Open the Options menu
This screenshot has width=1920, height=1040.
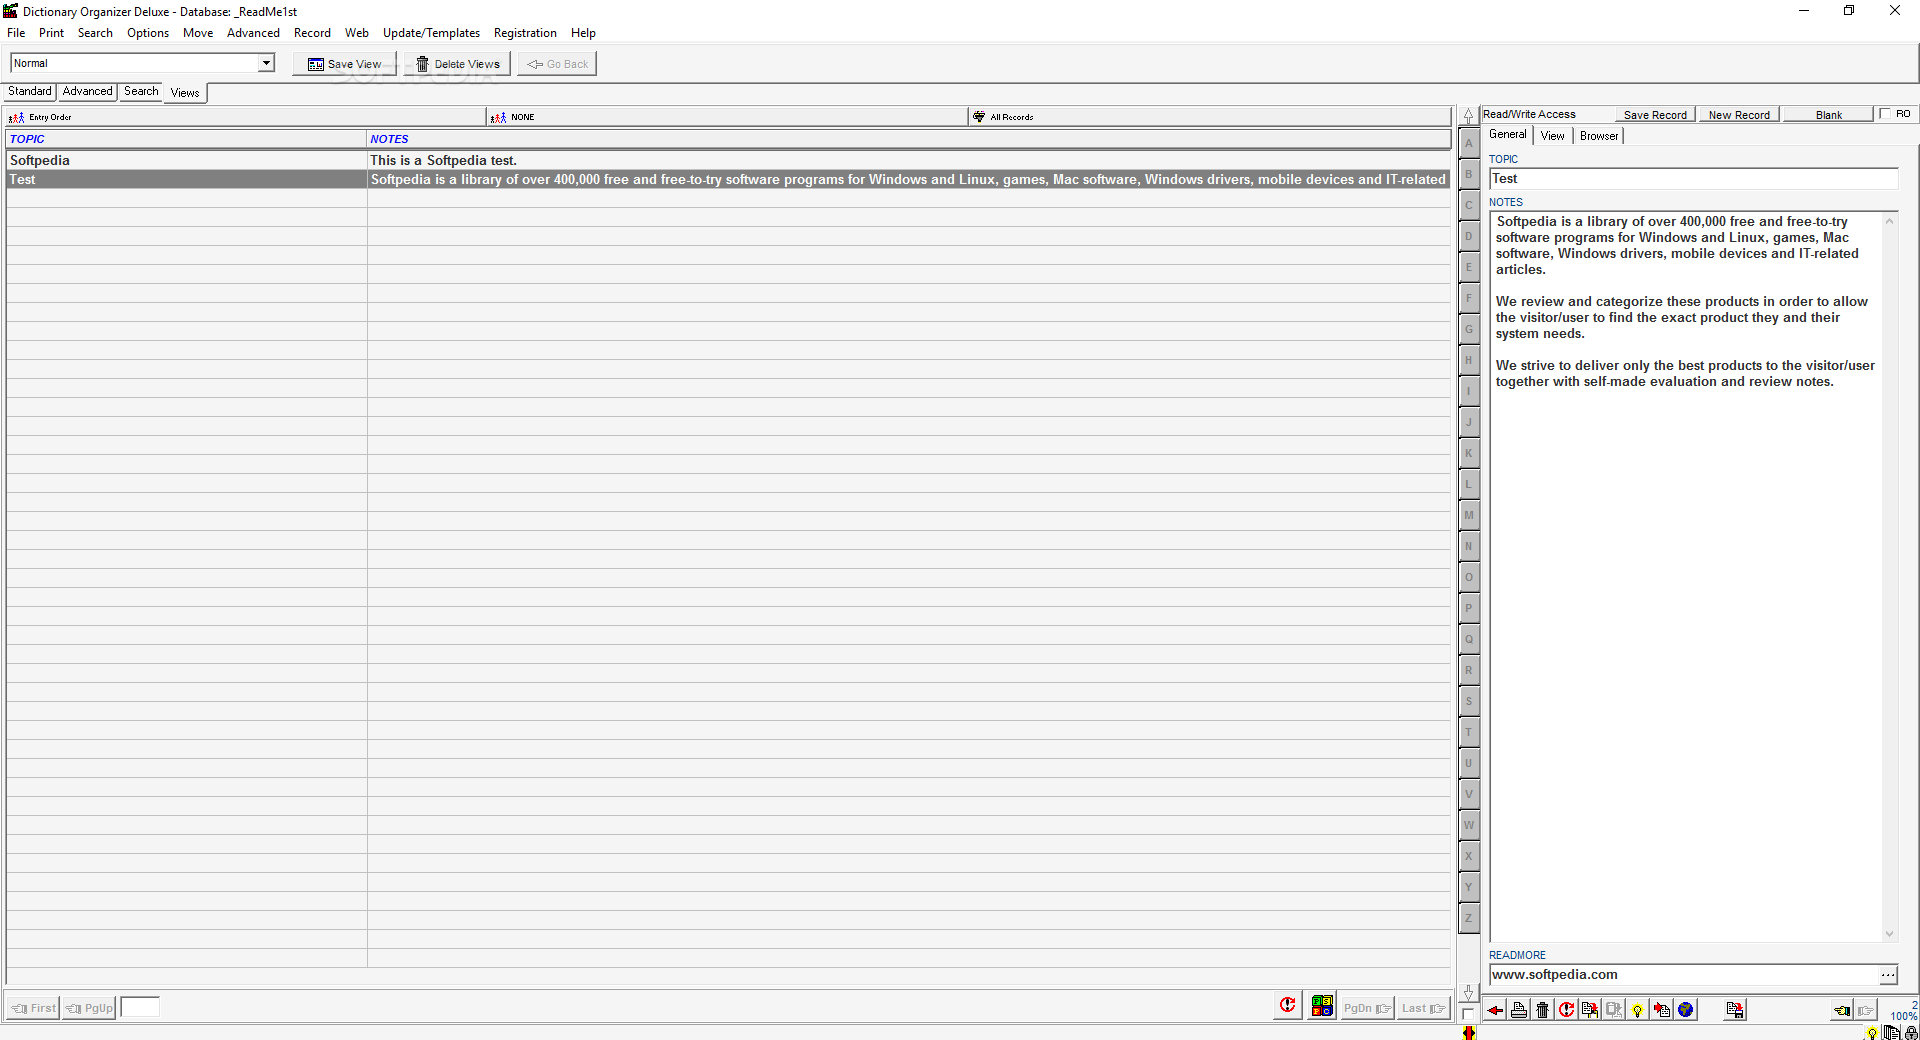pos(148,33)
